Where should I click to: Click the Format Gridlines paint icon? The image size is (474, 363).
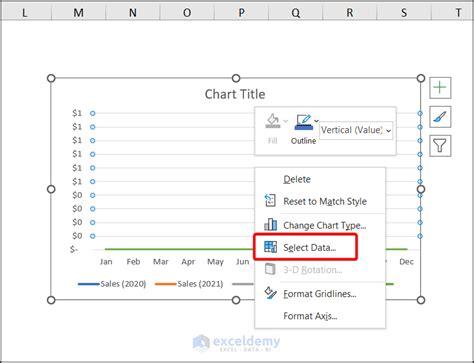pos(270,293)
